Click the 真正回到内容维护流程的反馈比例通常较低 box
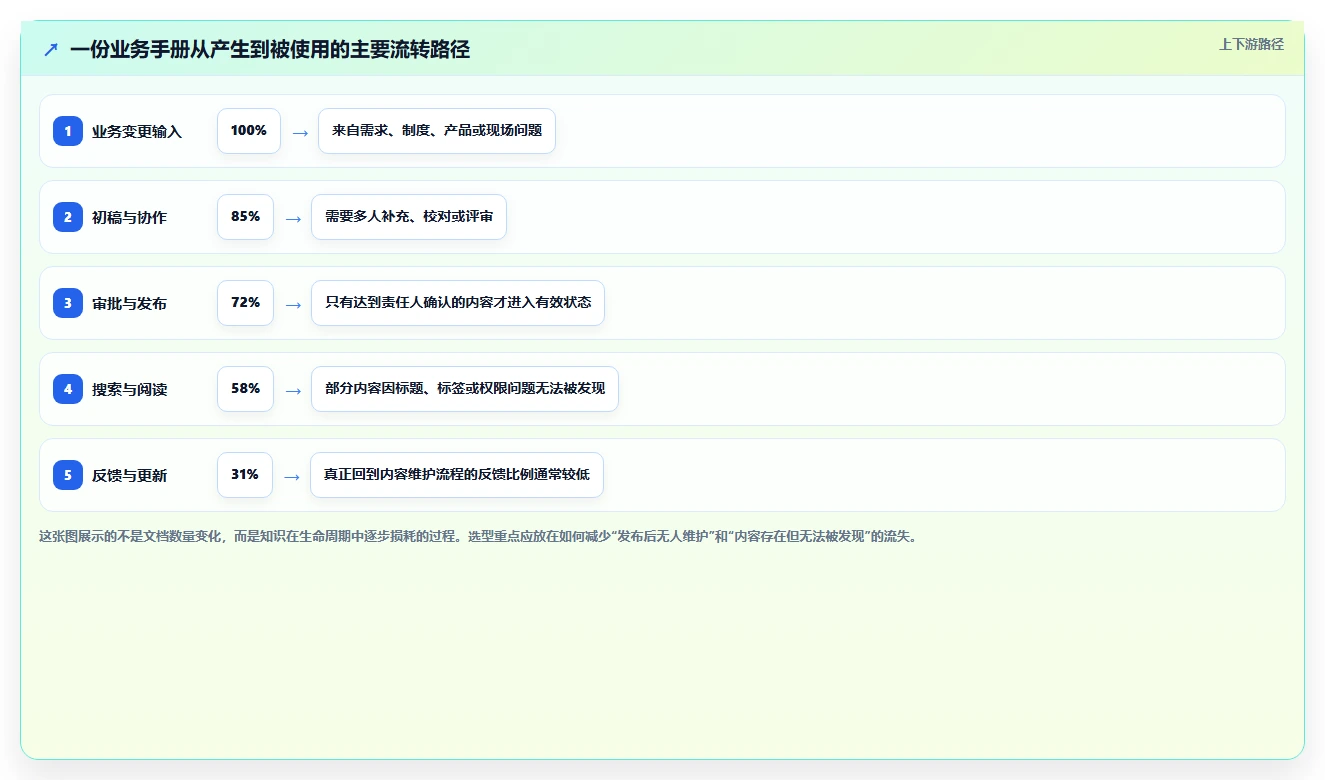 coord(457,475)
